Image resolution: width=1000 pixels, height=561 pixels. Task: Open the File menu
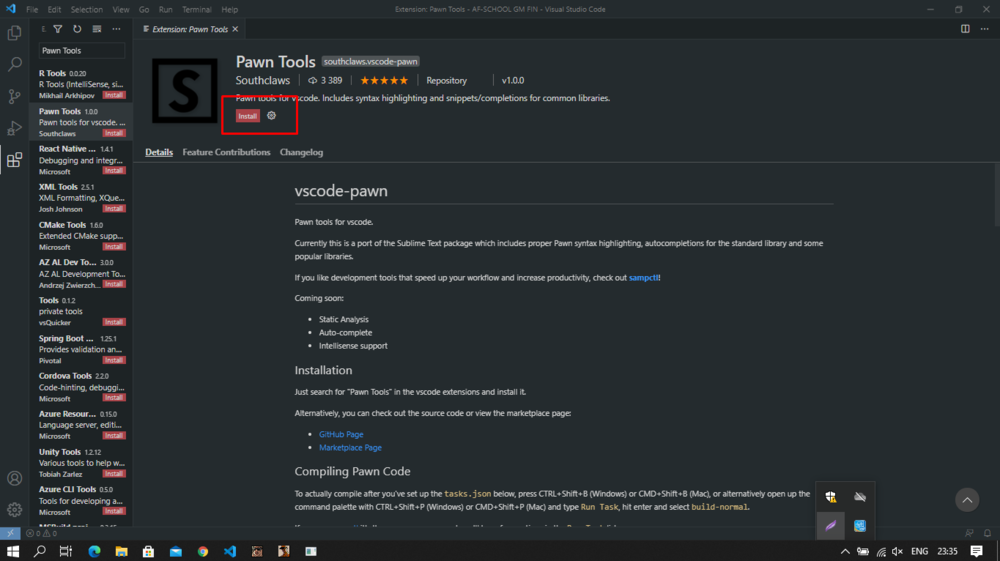[x=32, y=10]
